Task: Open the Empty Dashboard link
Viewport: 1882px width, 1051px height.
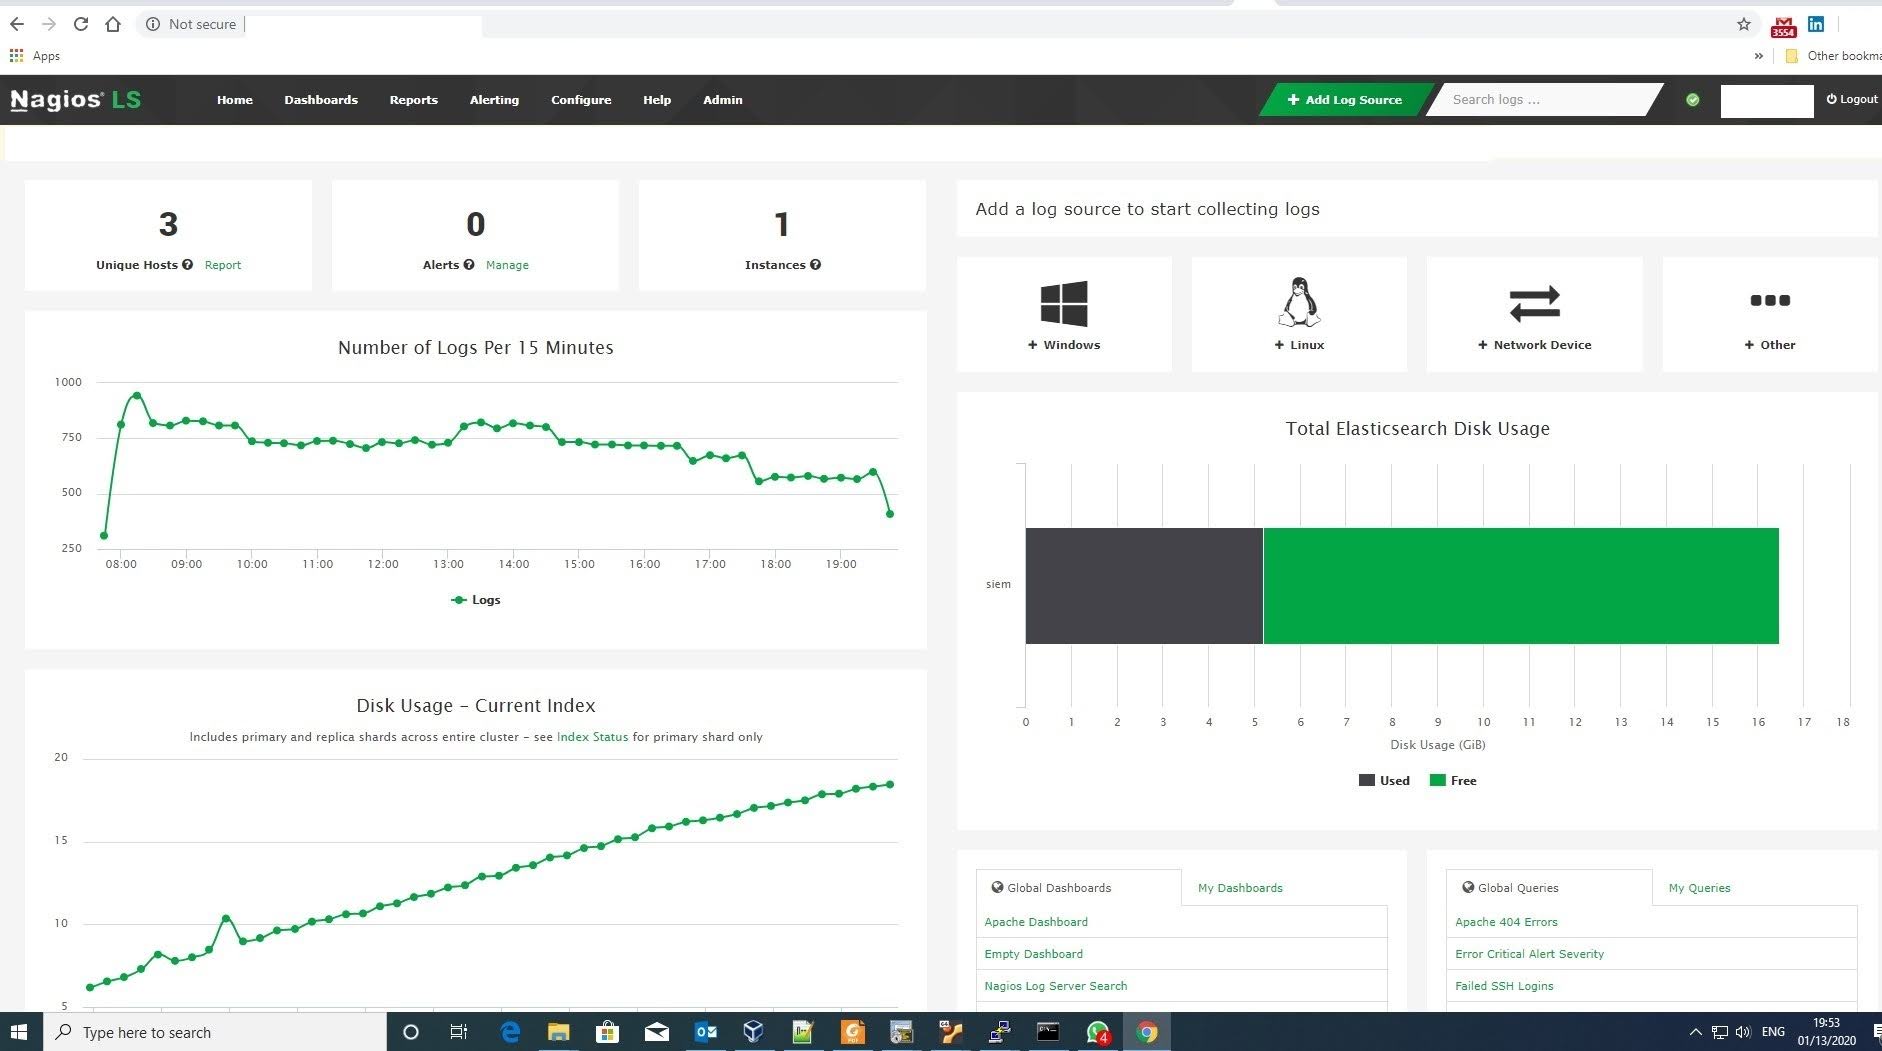Action: click(1033, 954)
